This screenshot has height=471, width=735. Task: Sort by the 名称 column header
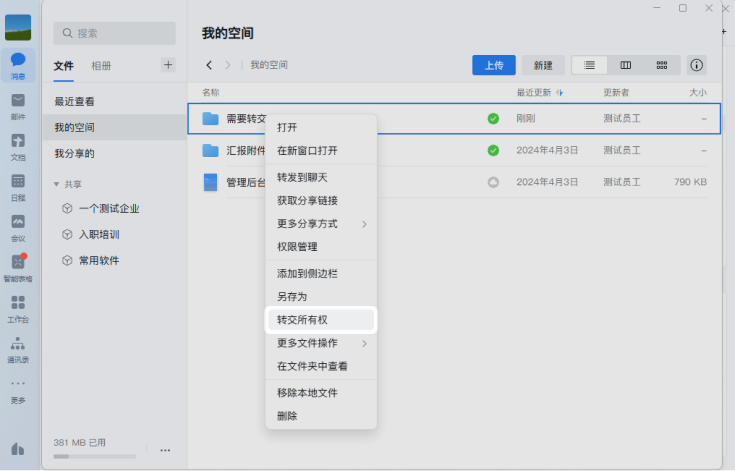(x=210, y=92)
